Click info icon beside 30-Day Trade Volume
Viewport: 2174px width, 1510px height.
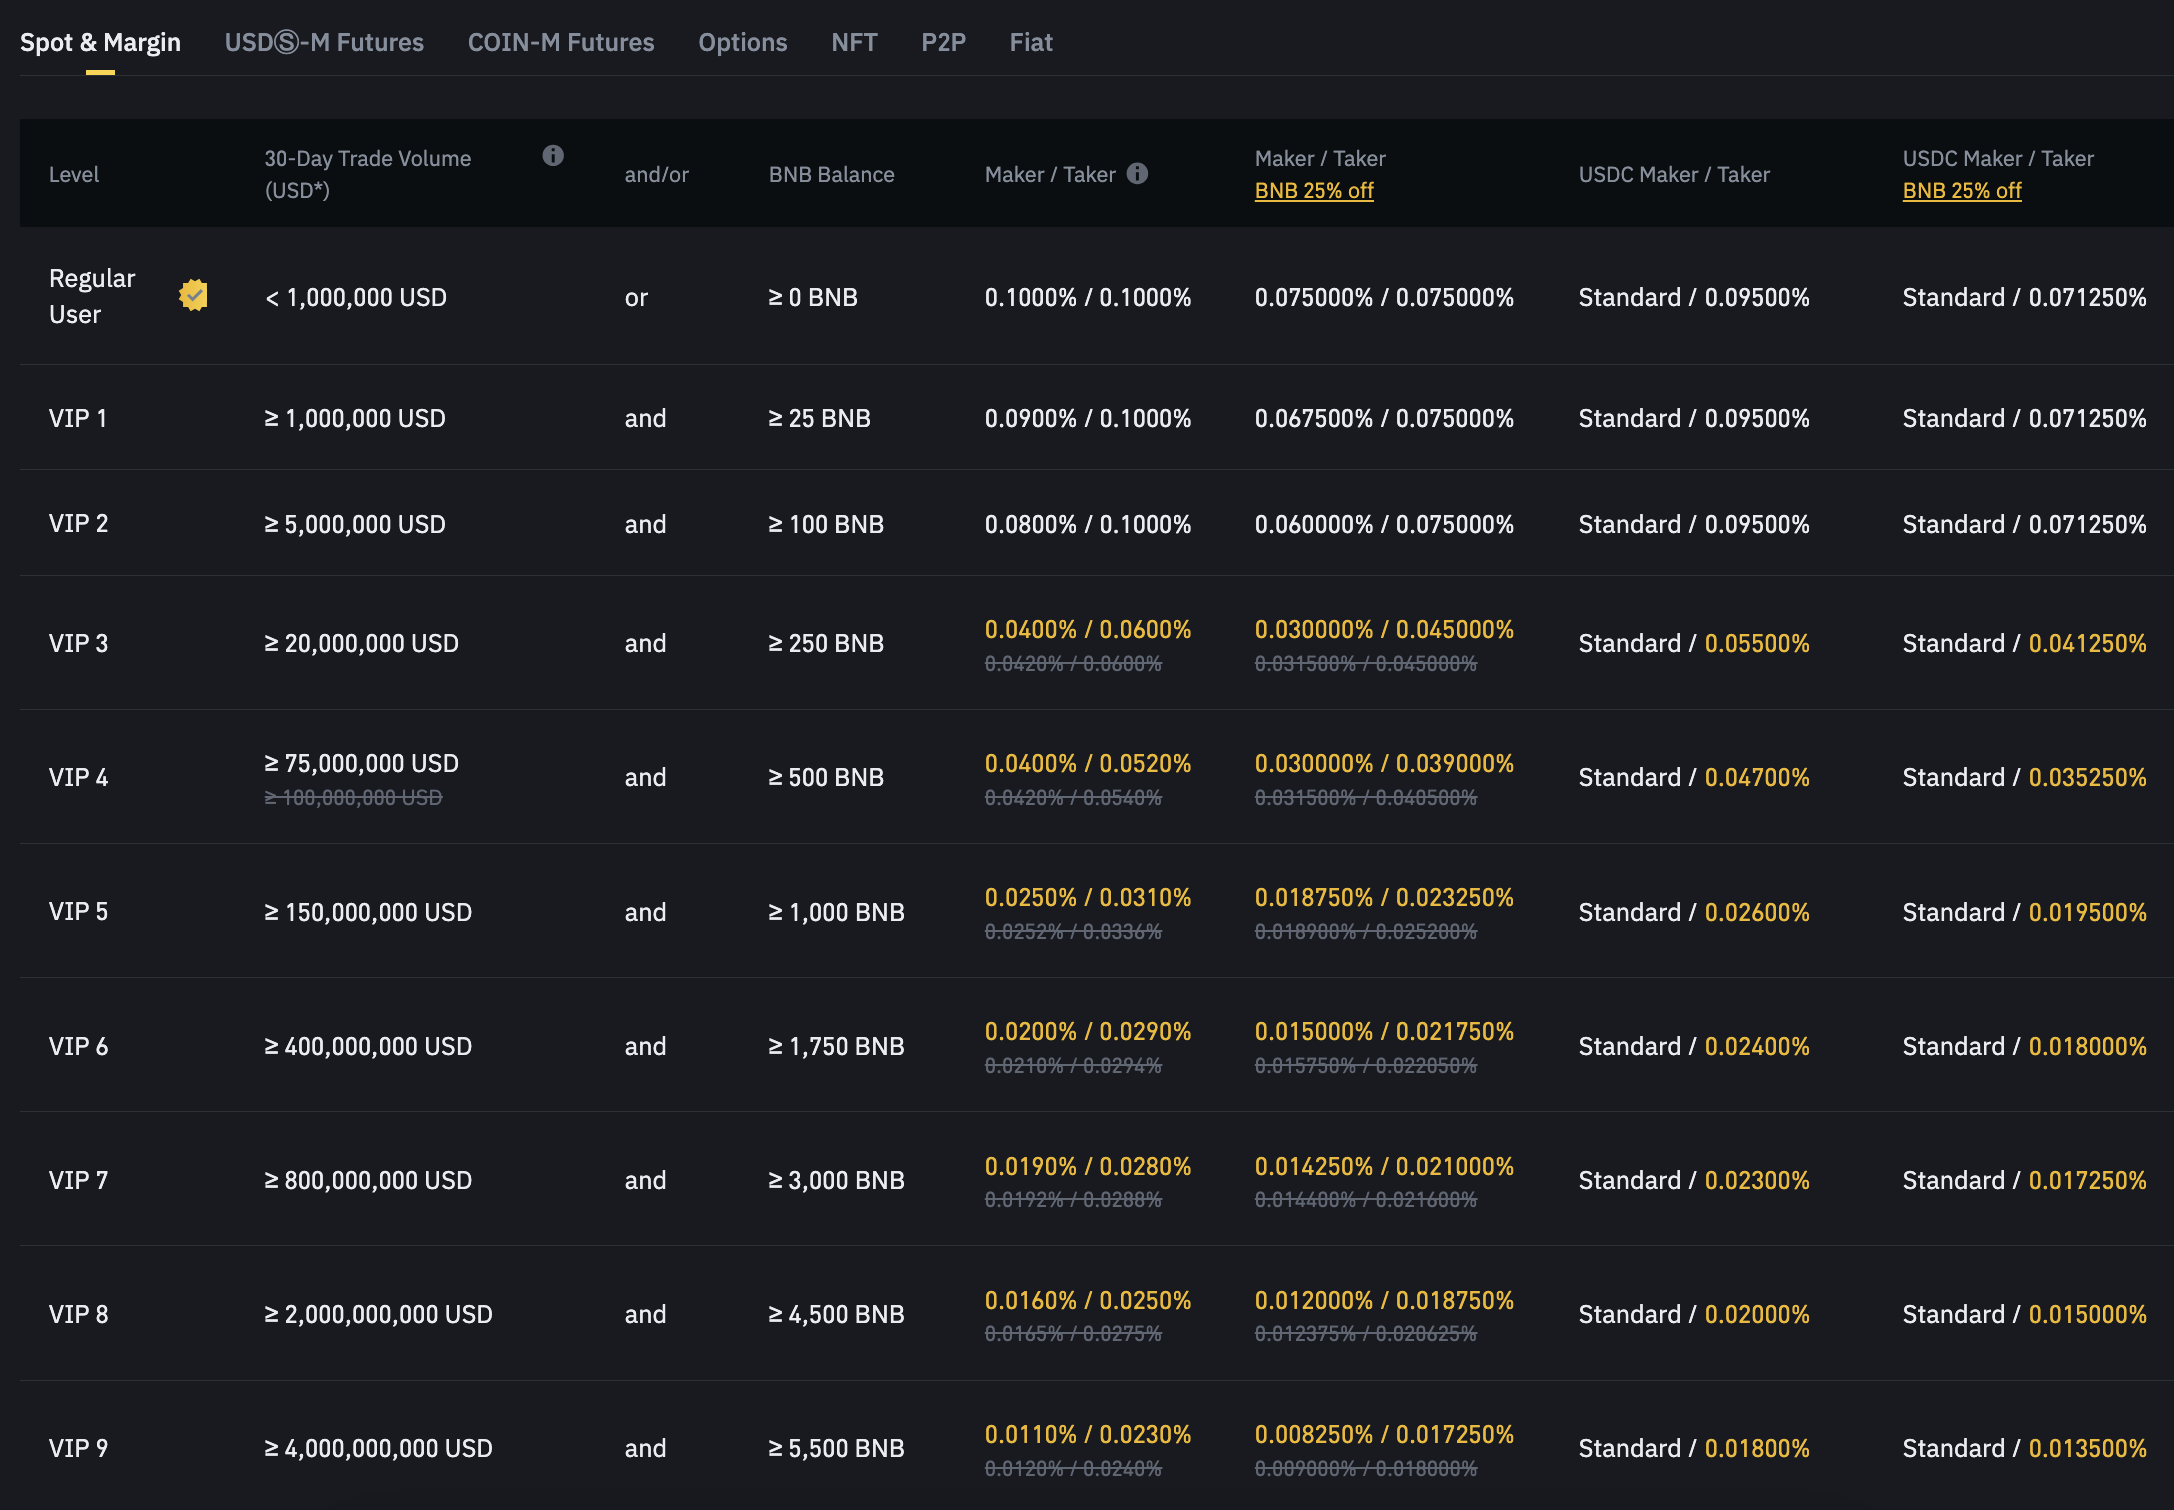point(553,155)
